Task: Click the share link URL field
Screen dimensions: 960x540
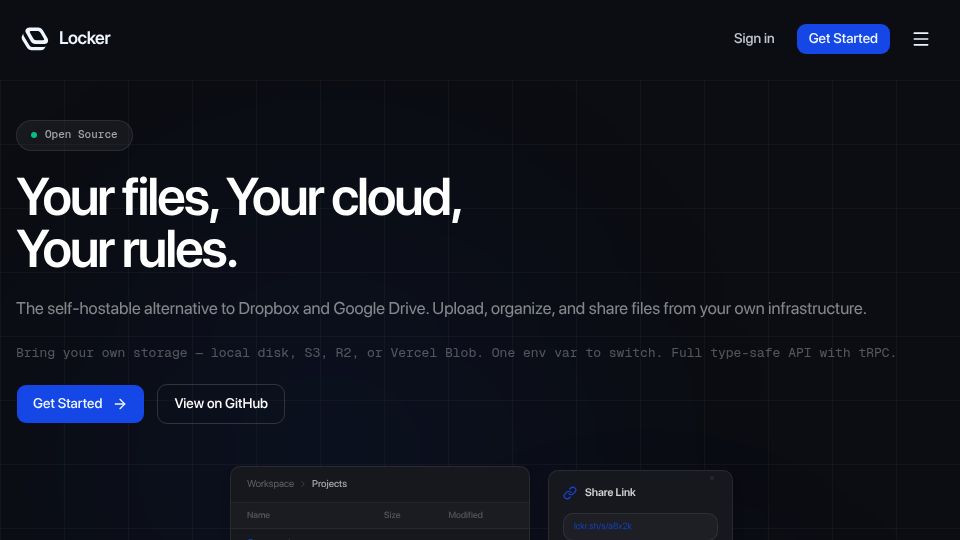Action: [x=640, y=526]
